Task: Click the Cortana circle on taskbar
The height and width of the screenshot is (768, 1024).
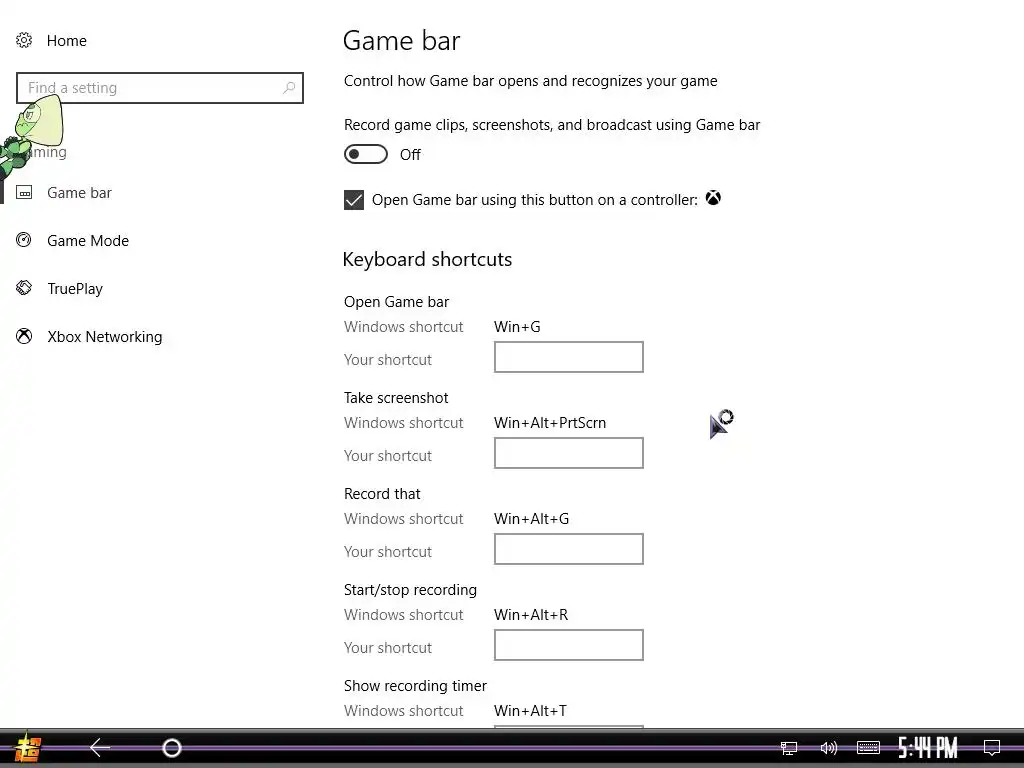Action: pyautogui.click(x=172, y=748)
